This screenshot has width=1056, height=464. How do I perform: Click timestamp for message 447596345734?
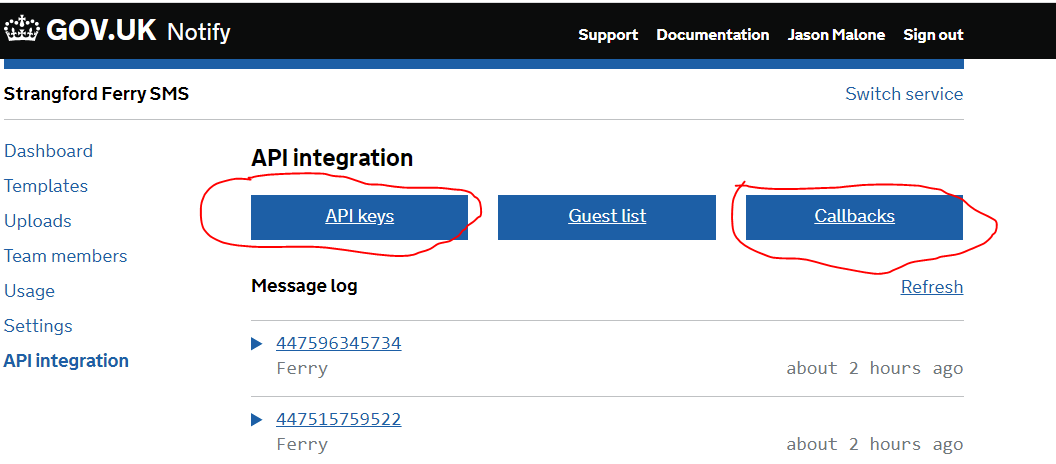[x=875, y=368]
